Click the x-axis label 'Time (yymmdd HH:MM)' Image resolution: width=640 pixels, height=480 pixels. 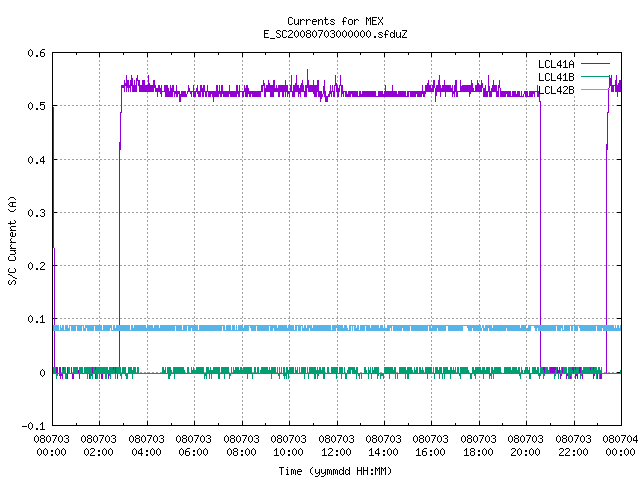pyautogui.click(x=335, y=471)
